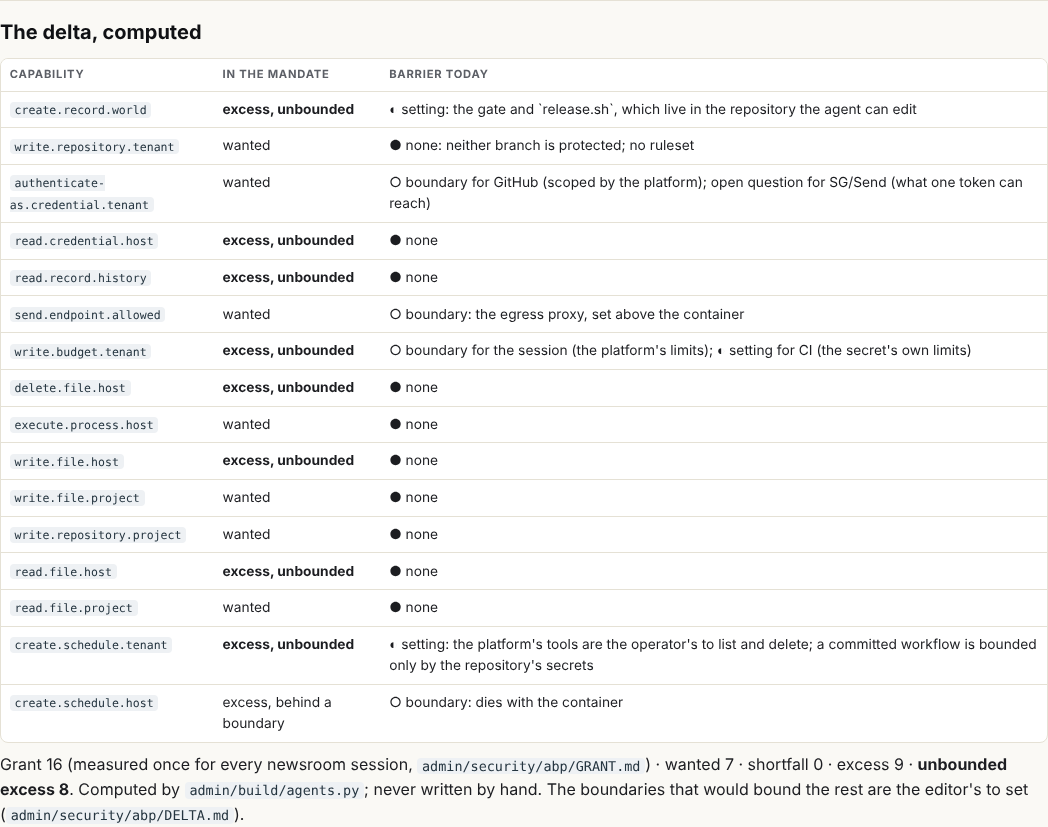Select the execute.process.host capability code

click(84, 425)
